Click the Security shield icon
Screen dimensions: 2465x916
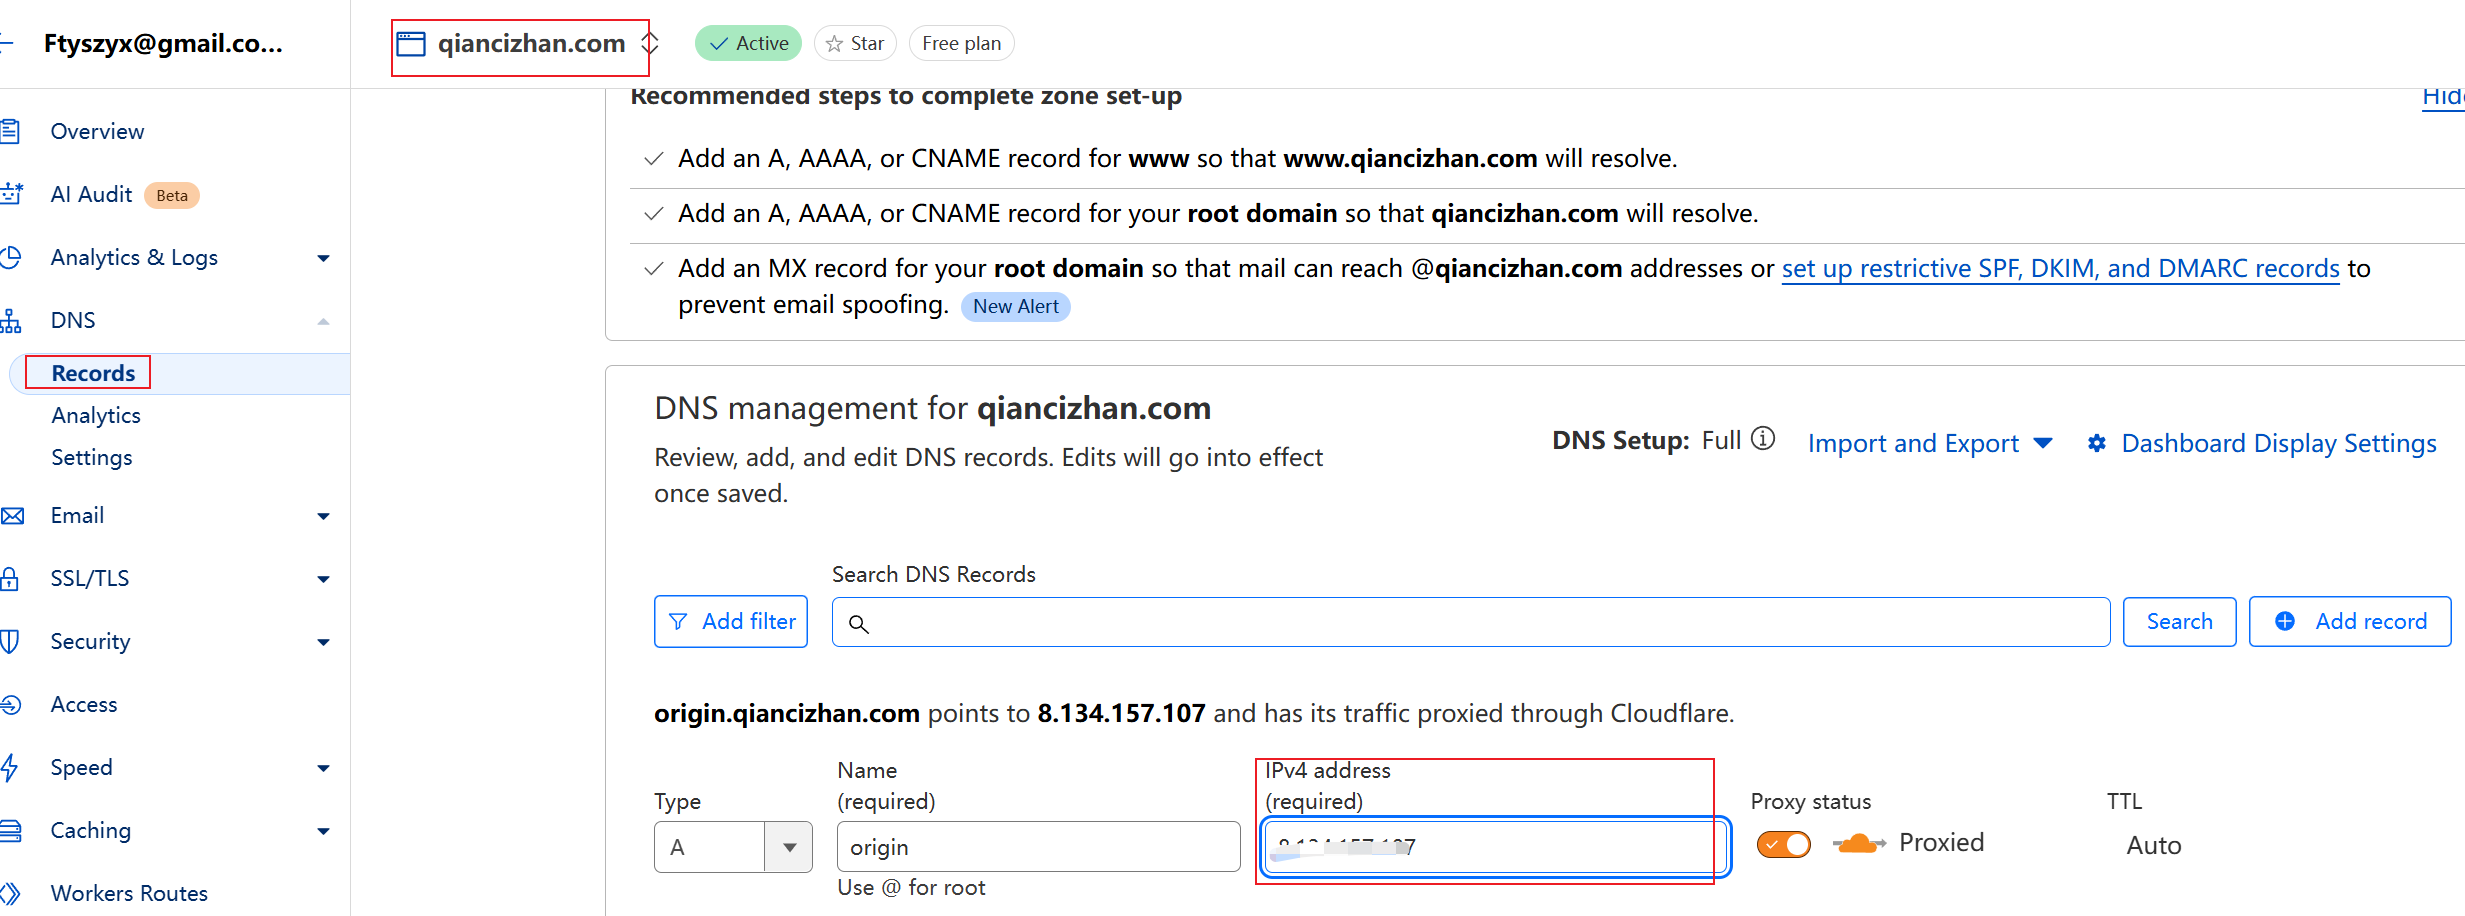(x=10, y=641)
